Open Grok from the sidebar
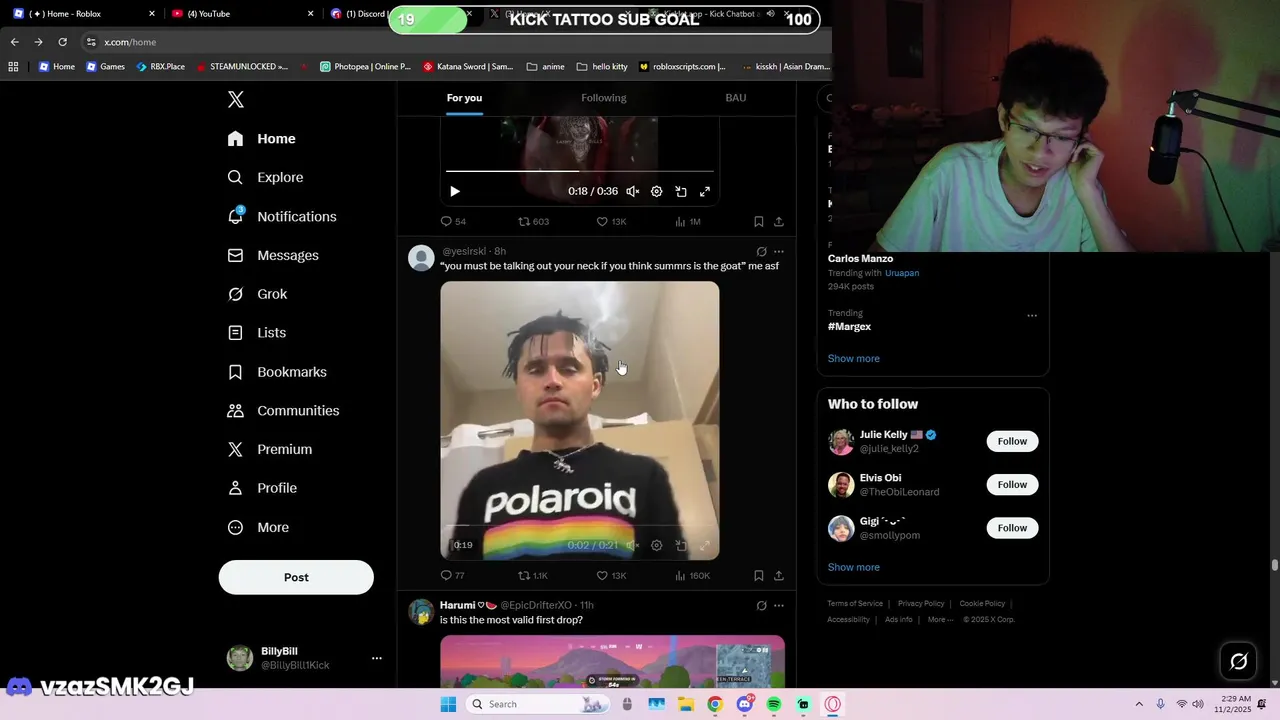The height and width of the screenshot is (720, 1280). pos(257,294)
